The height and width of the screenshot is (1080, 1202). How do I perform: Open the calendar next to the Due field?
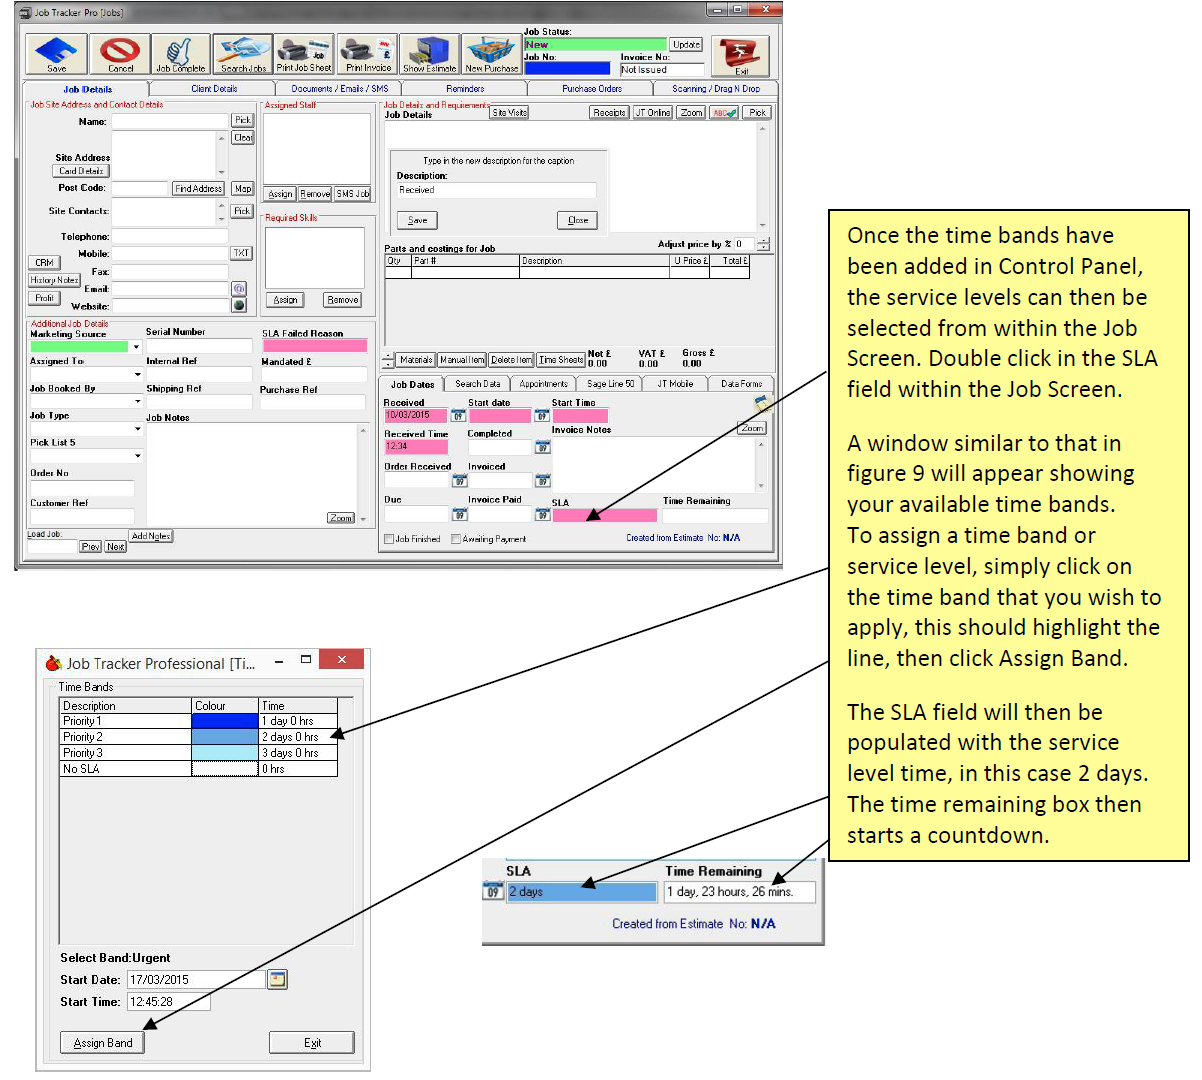[x=459, y=514]
